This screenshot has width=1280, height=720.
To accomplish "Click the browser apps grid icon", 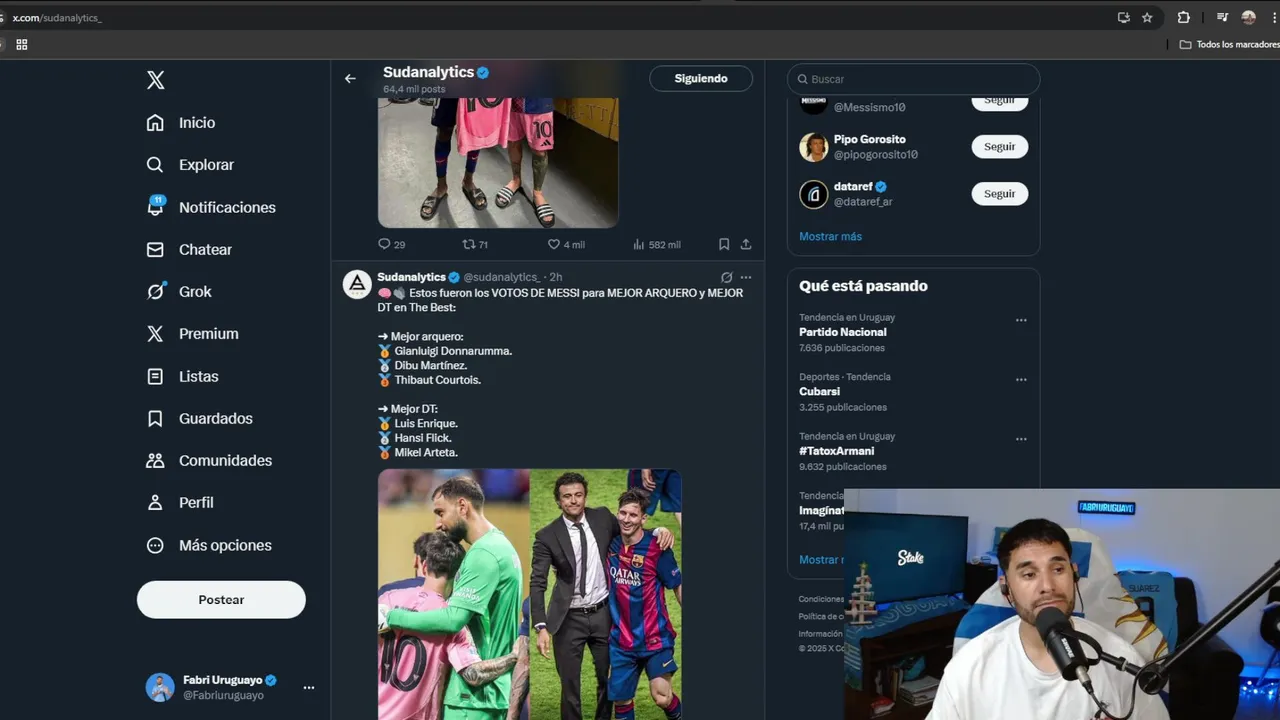I will pos(22,44).
